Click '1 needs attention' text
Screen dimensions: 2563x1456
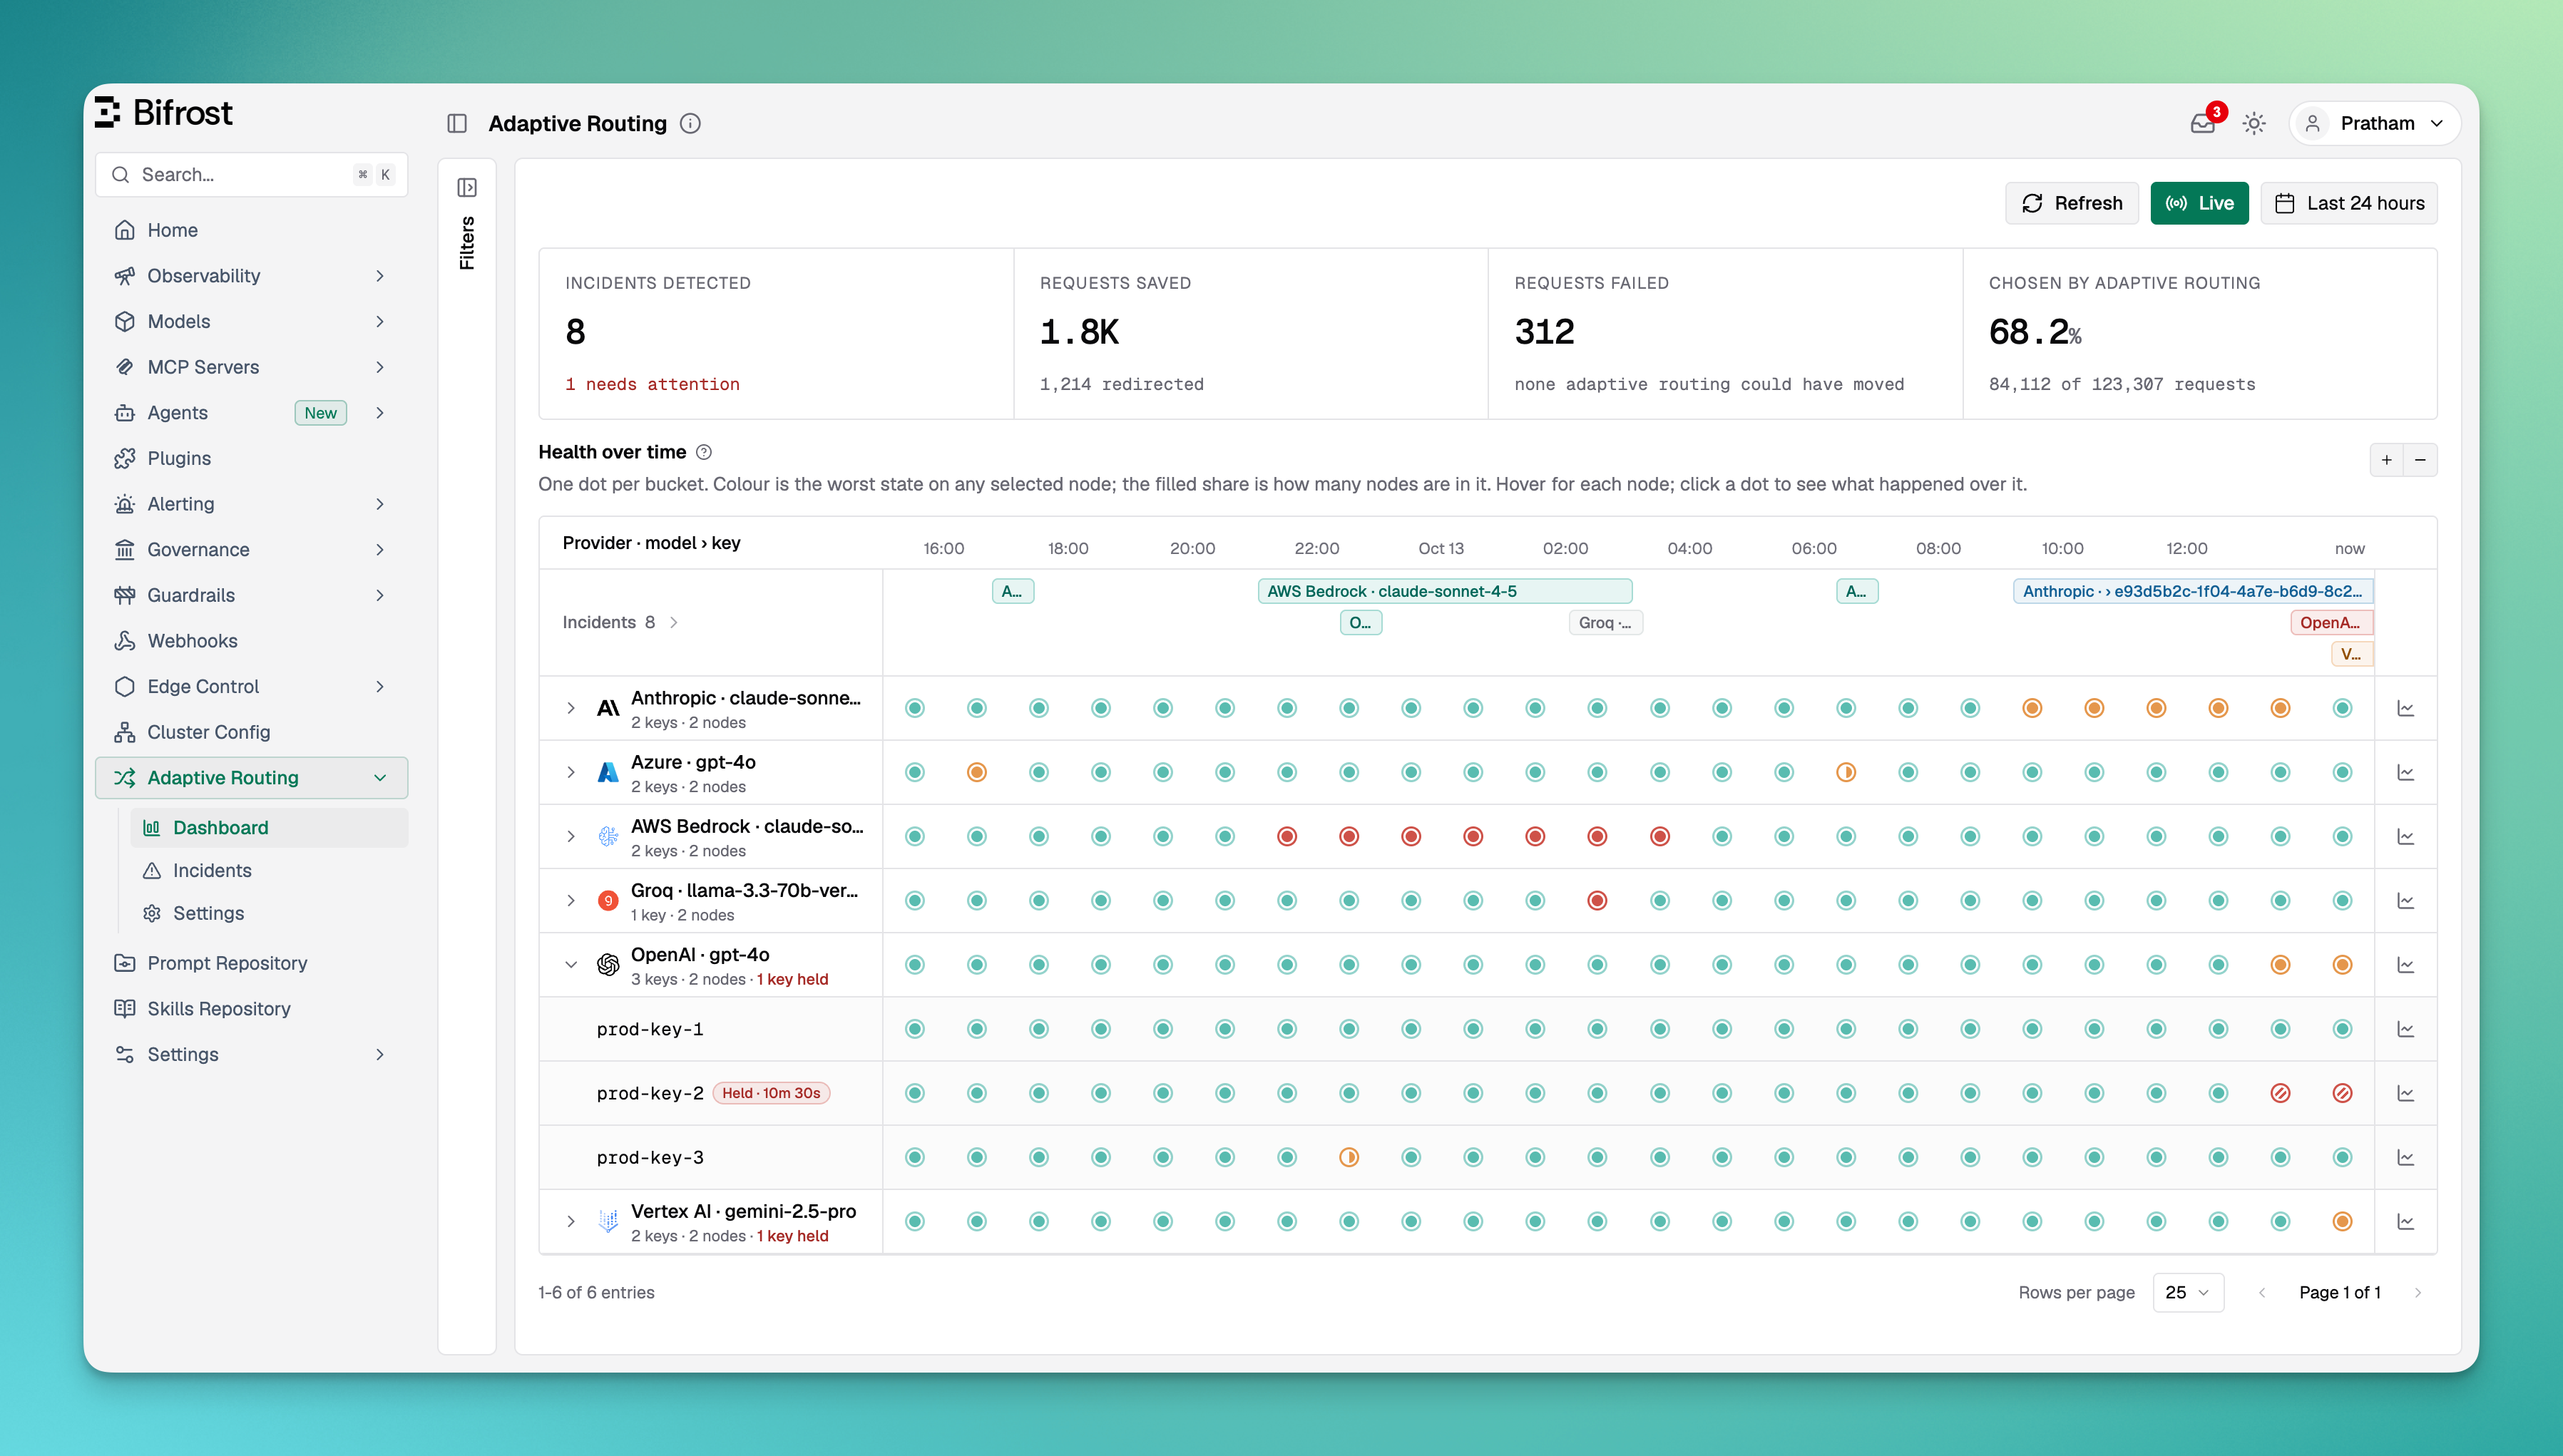(653, 384)
